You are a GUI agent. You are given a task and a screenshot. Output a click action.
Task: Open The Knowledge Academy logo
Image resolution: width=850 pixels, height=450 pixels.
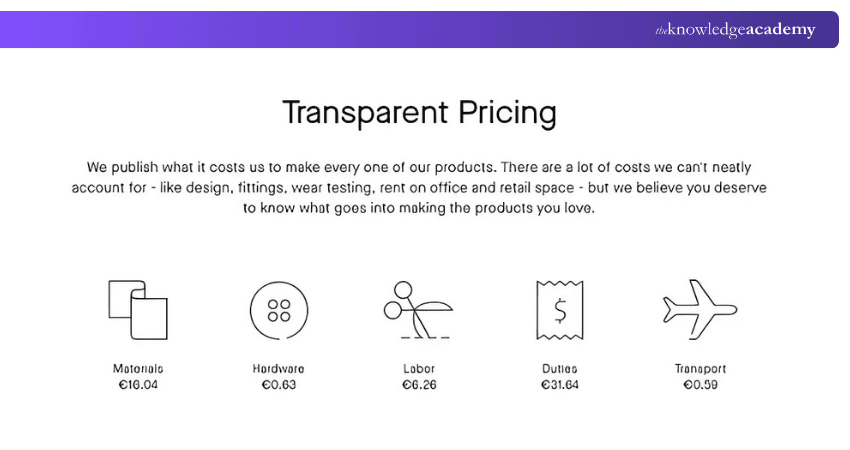(x=735, y=30)
